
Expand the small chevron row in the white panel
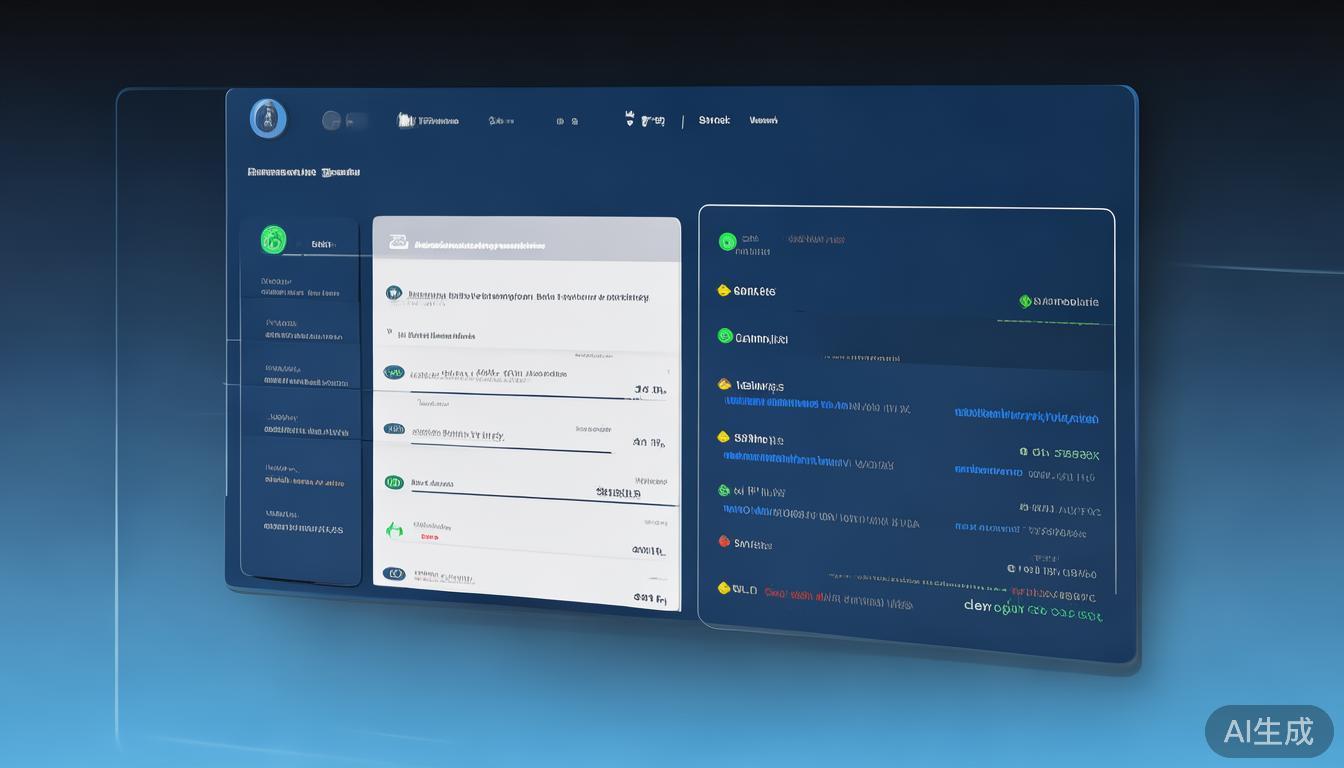pos(390,336)
